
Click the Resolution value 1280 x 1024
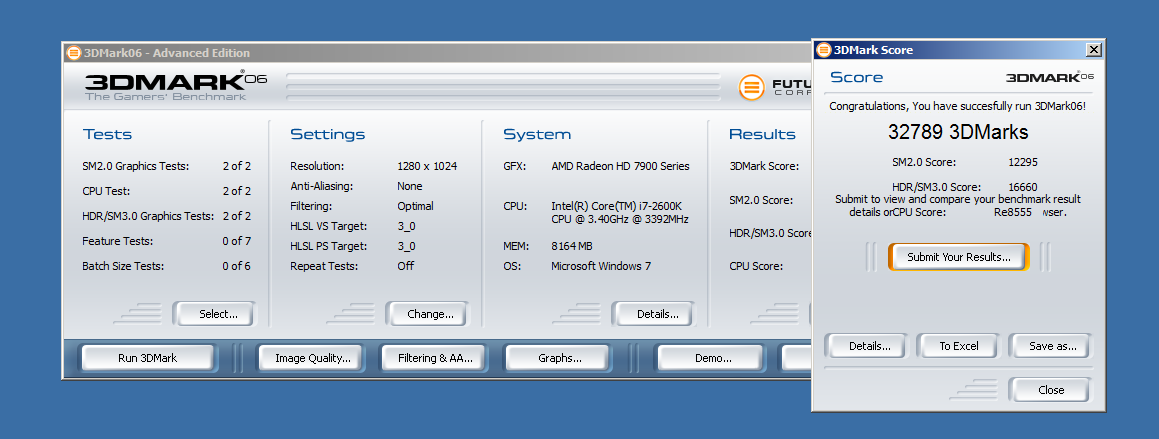pyautogui.click(x=427, y=166)
